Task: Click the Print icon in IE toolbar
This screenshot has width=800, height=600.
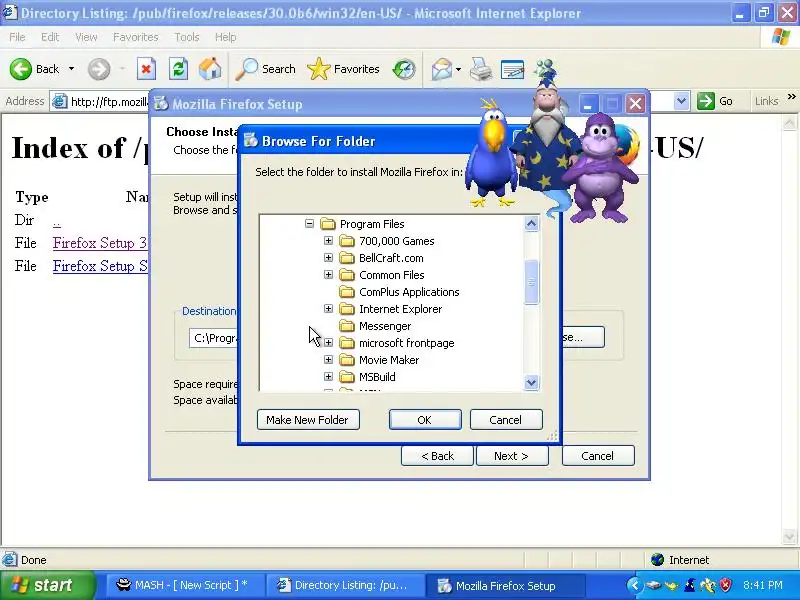Action: [481, 69]
